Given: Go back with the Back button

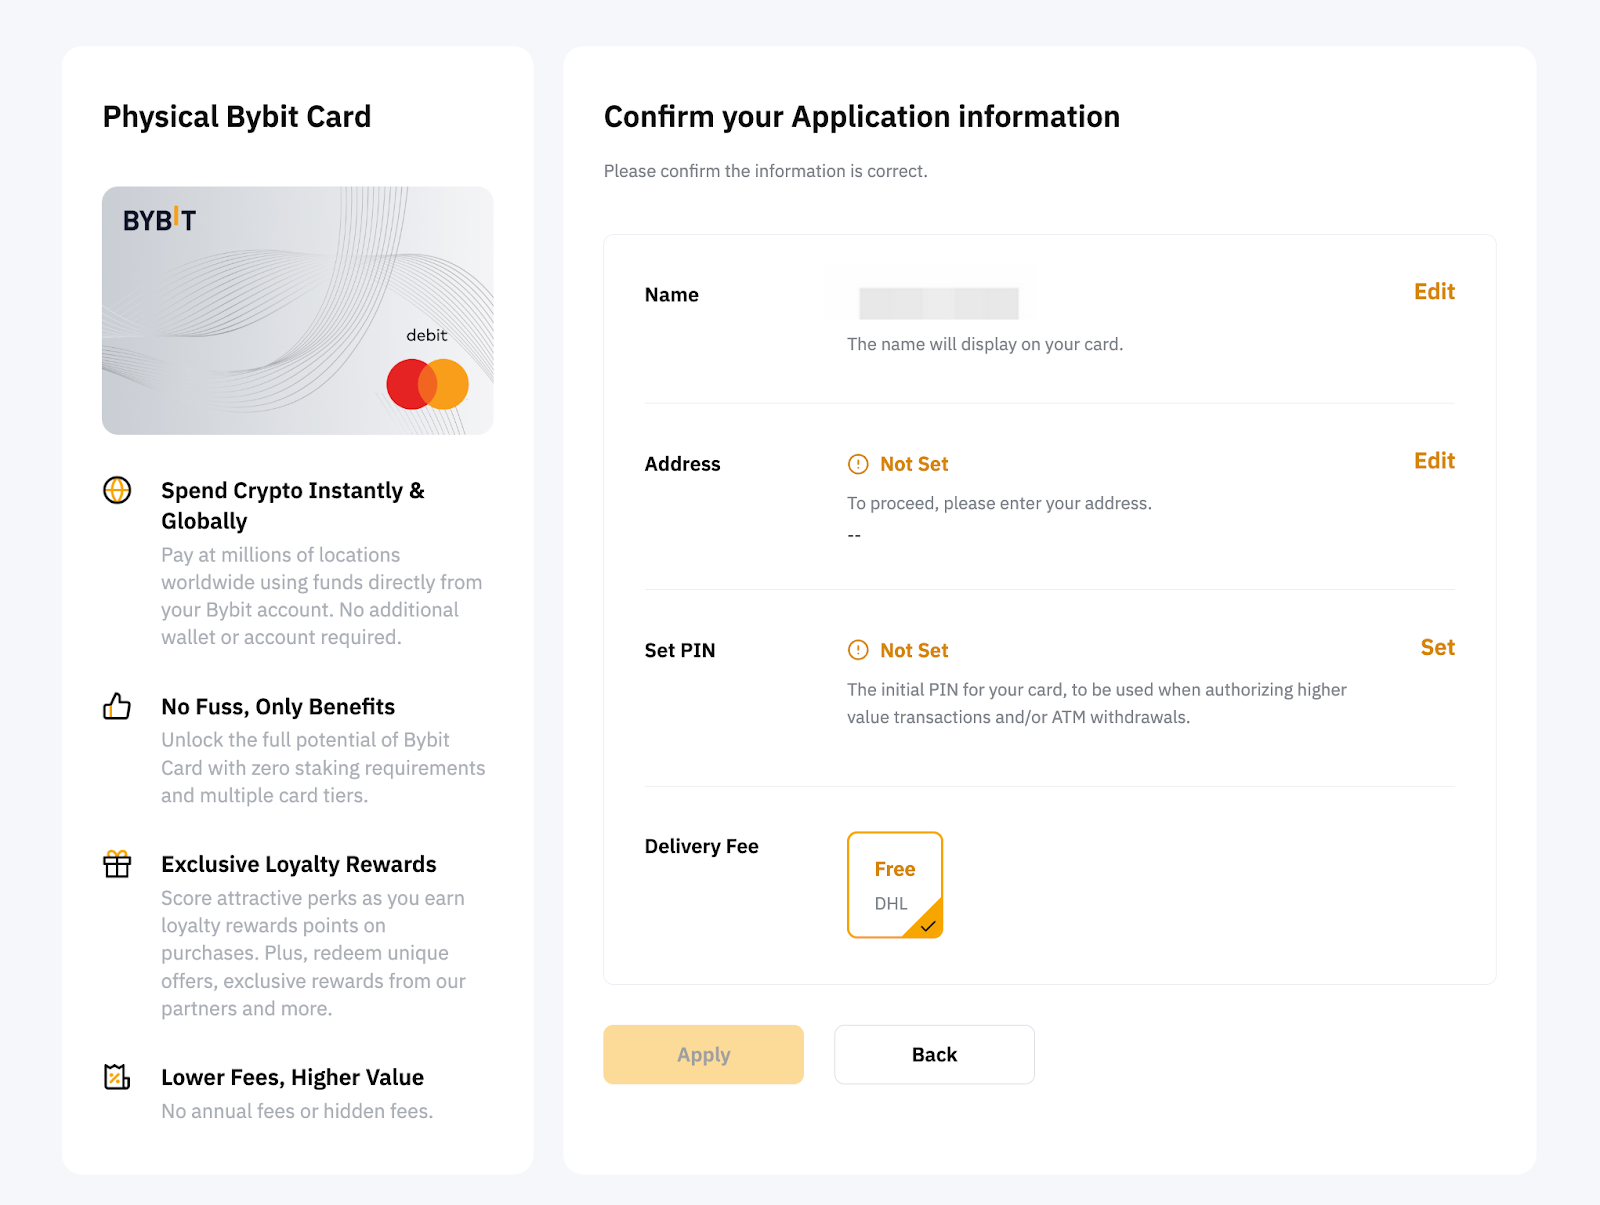Looking at the screenshot, I should click(x=934, y=1055).
